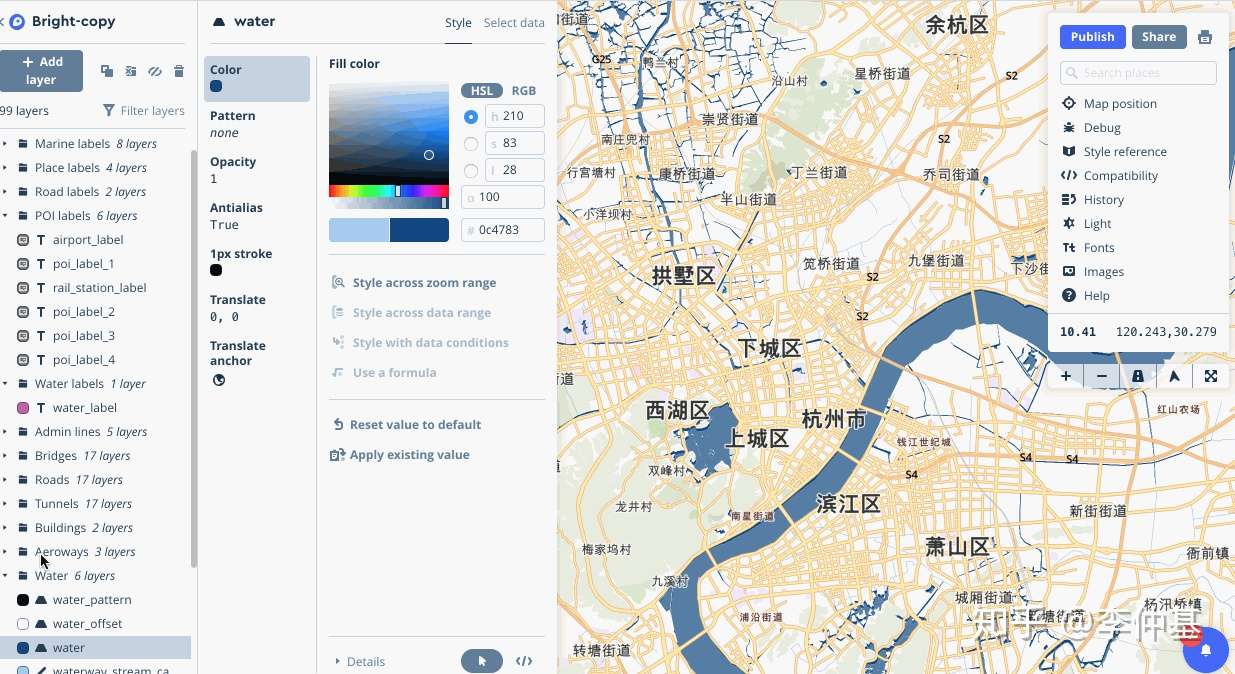The width and height of the screenshot is (1235, 674).
Task: Select the hue radio button in color editor
Action: pos(470,116)
